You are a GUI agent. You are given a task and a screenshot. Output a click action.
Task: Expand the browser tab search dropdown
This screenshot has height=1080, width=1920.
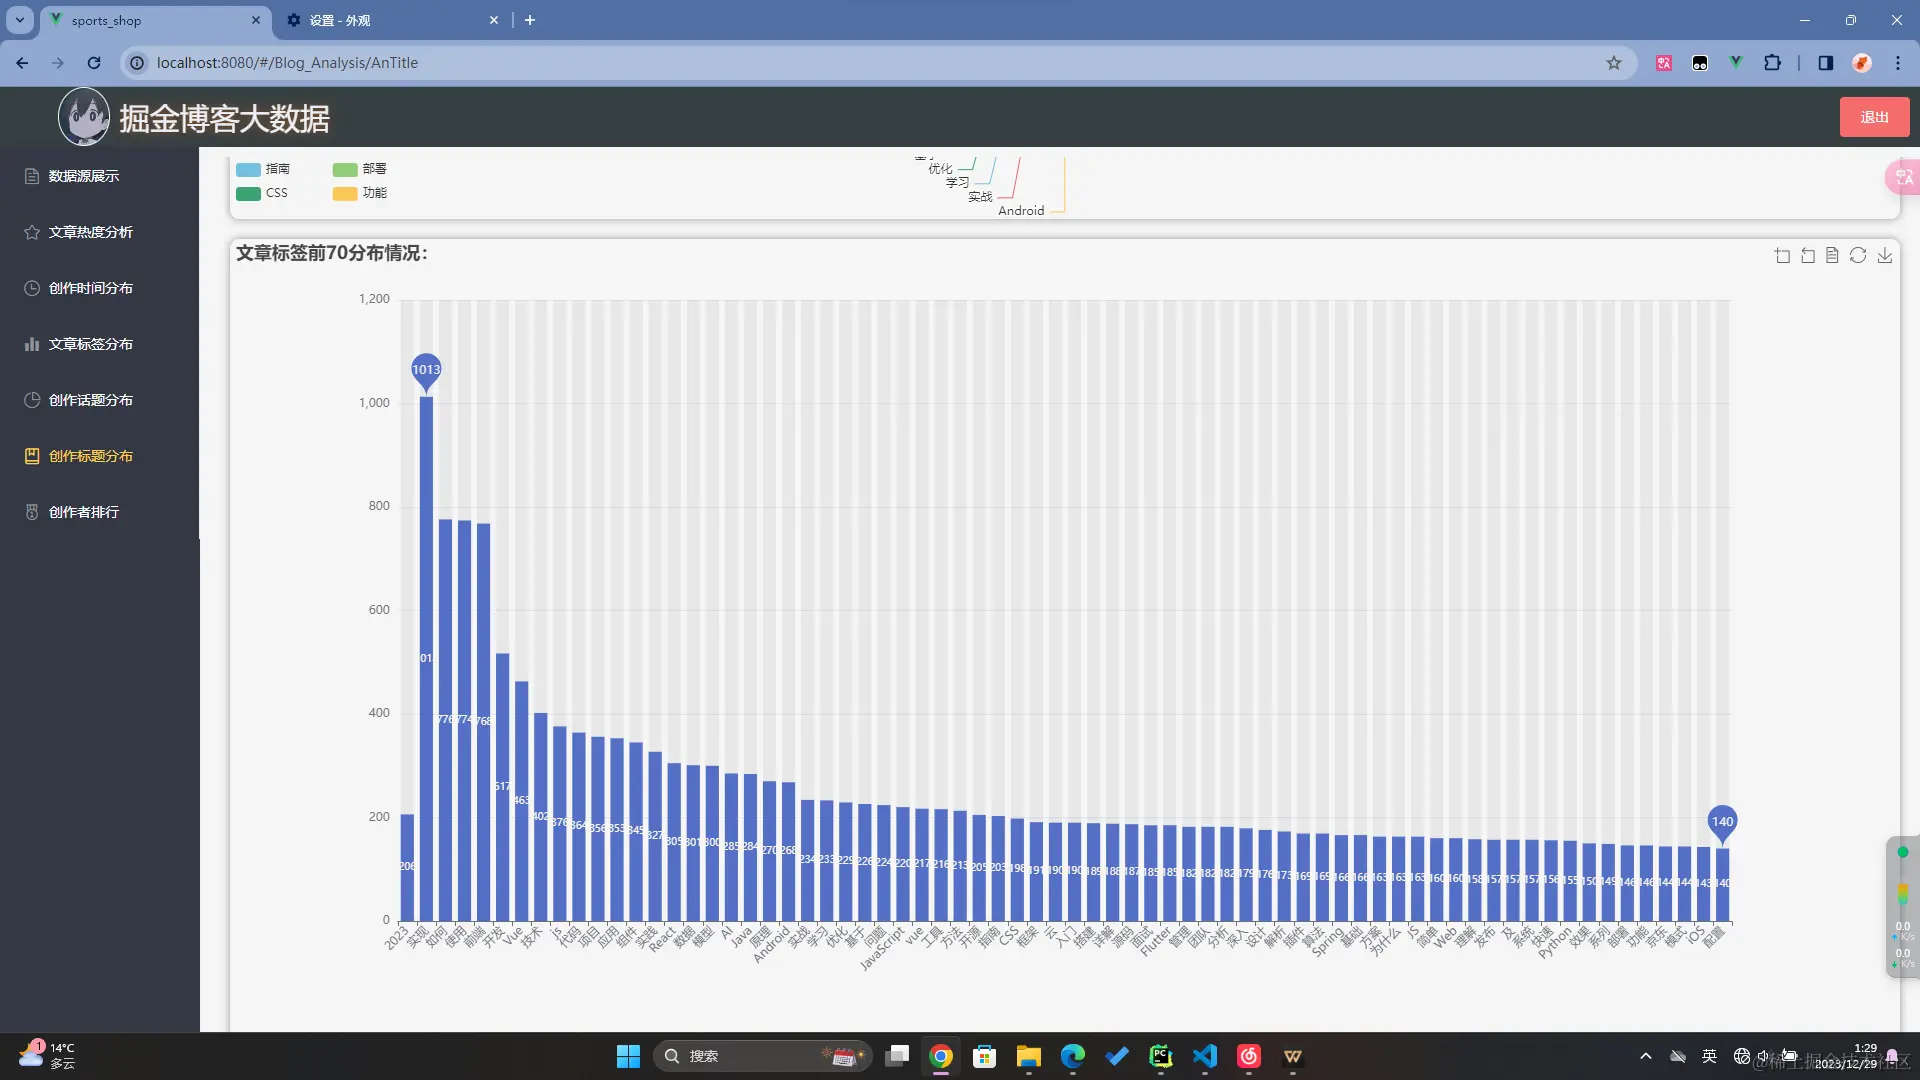coord(19,20)
